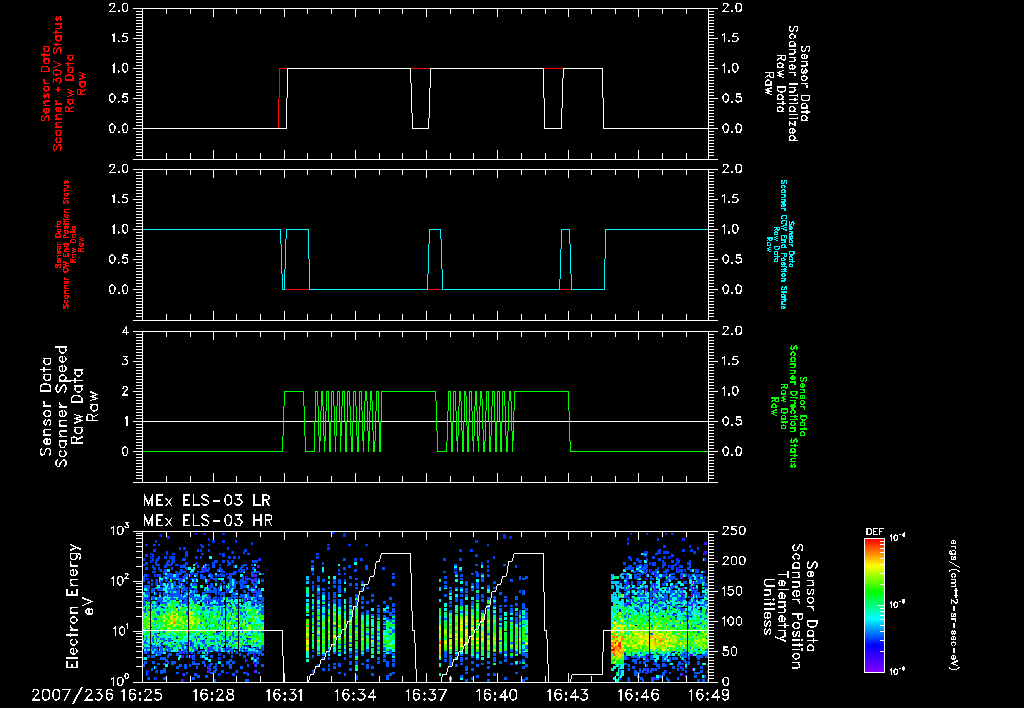Viewport: 1024px width, 708px height.
Task: Click the 16:49 end time label
Action: pos(708,696)
